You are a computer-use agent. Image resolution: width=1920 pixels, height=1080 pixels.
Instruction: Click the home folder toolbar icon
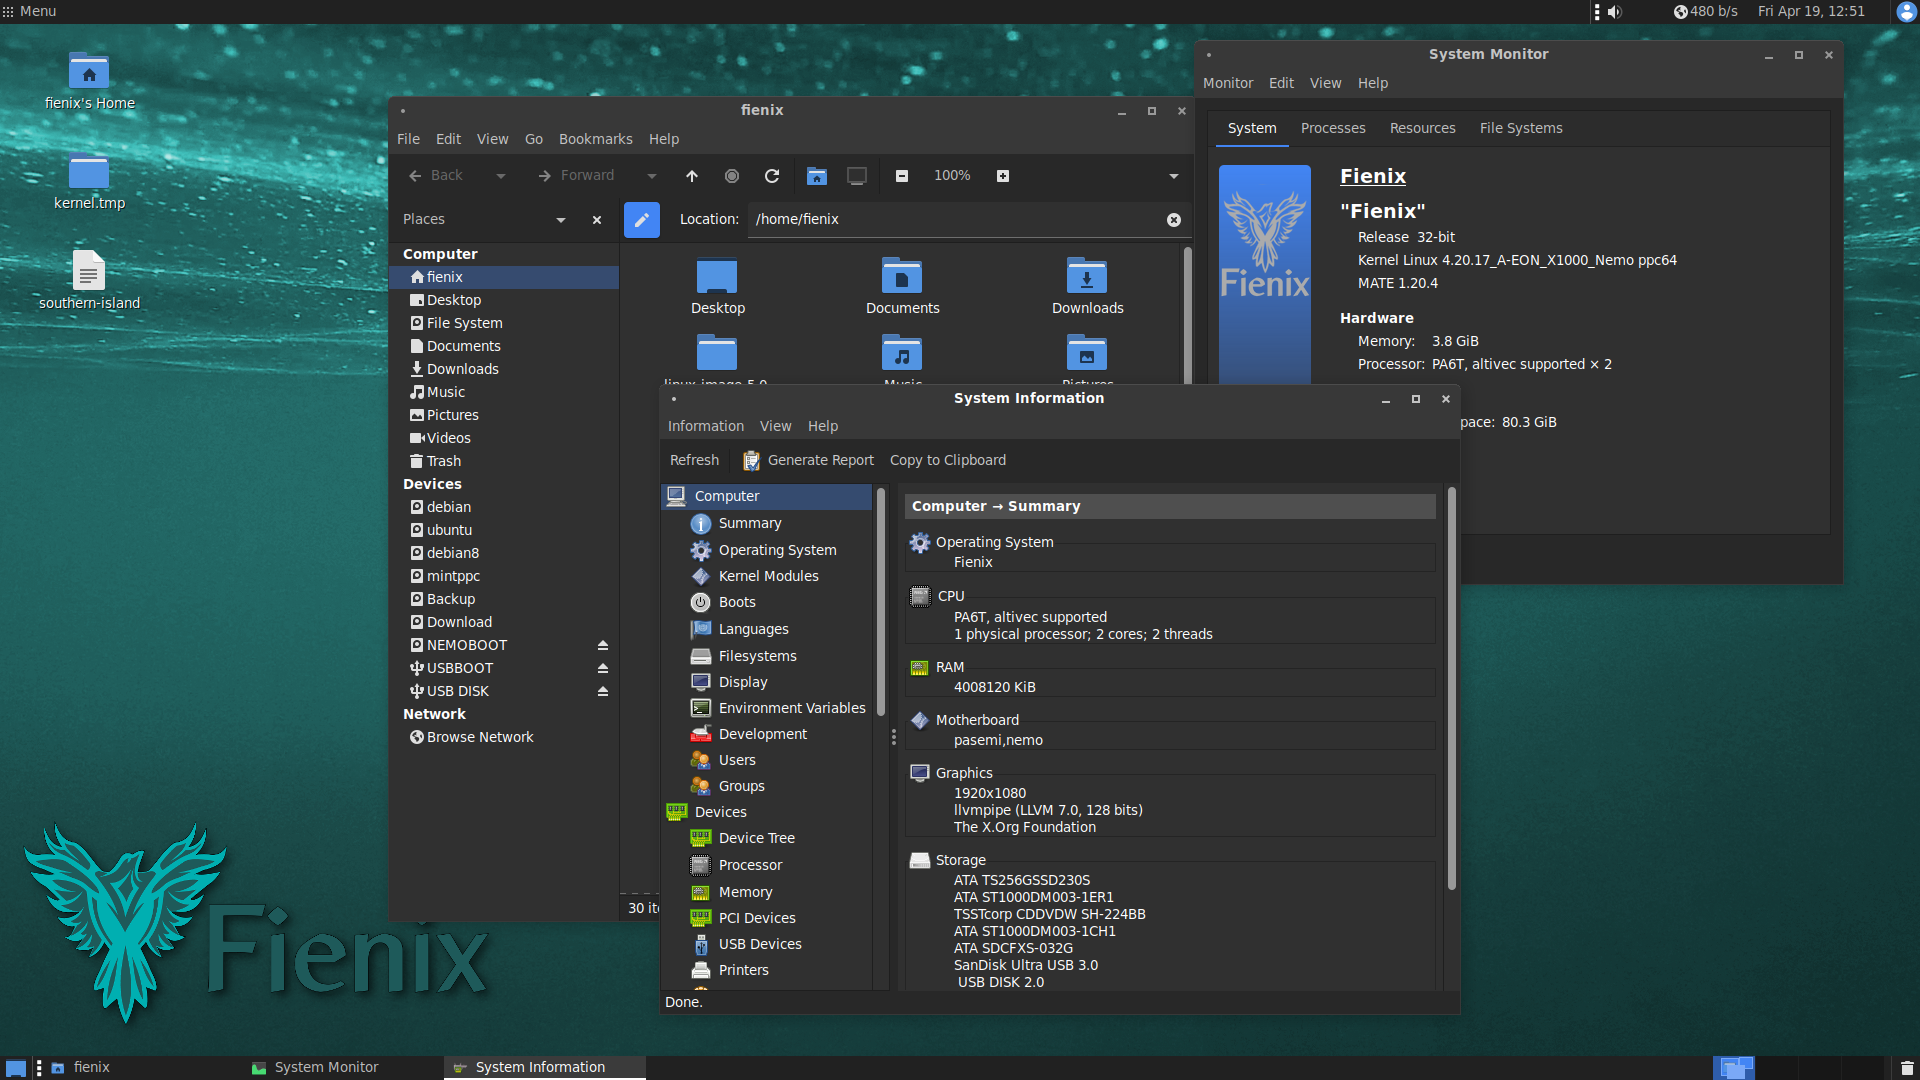(x=817, y=176)
